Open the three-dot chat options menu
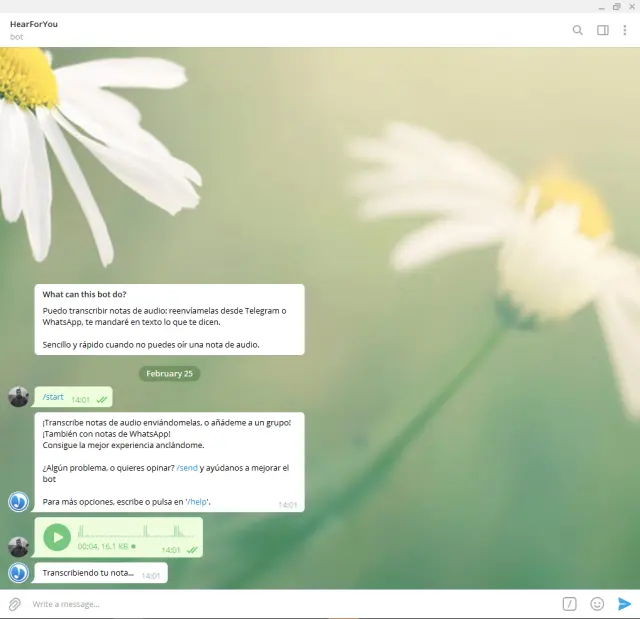 (x=625, y=30)
